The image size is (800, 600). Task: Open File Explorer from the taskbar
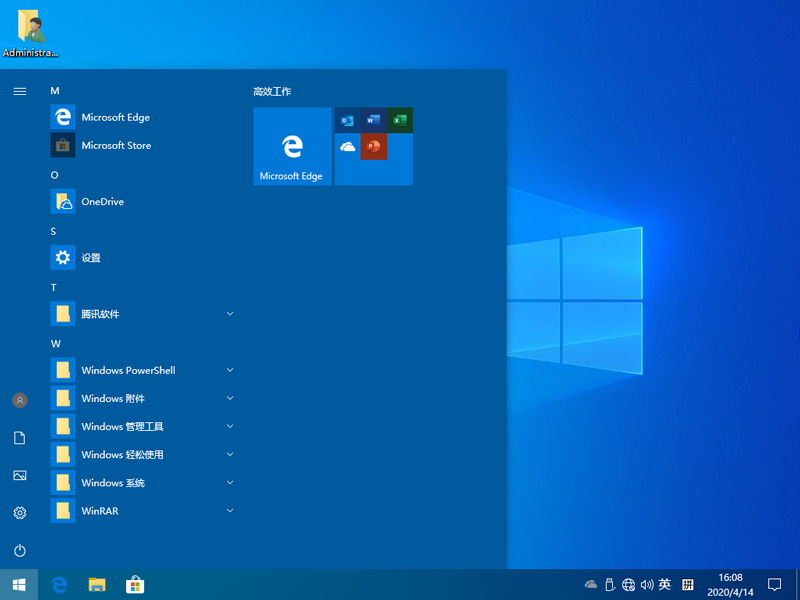point(96,584)
